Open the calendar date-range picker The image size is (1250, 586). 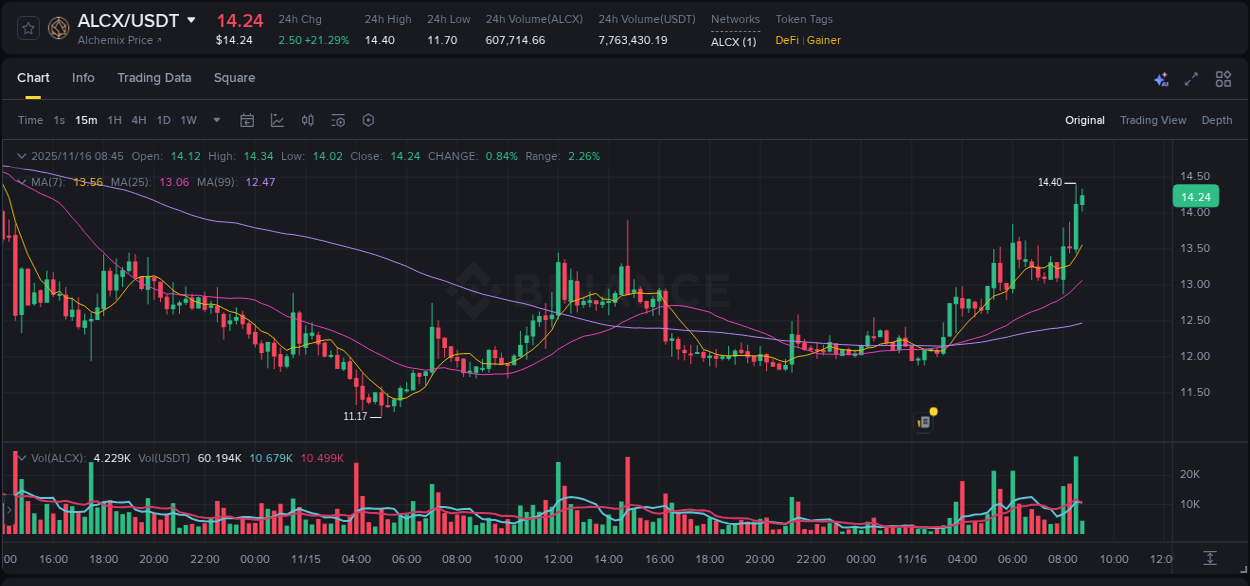(247, 120)
